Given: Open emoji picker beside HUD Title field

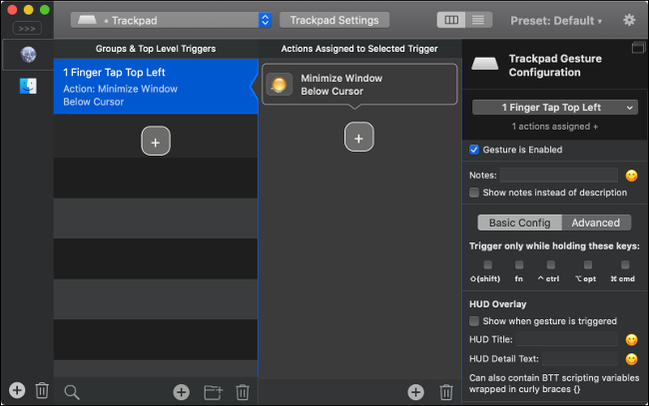Looking at the screenshot, I should click(x=631, y=340).
